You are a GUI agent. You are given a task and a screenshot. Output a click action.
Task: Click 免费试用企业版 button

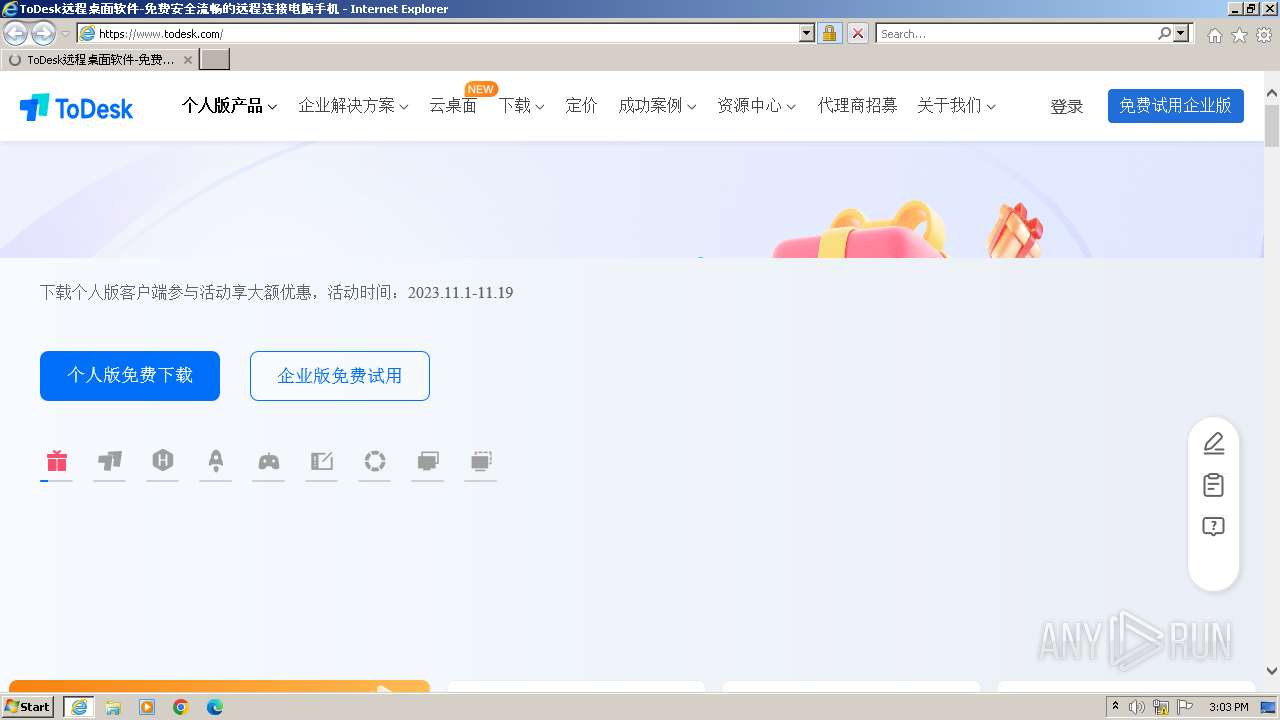click(x=1175, y=106)
